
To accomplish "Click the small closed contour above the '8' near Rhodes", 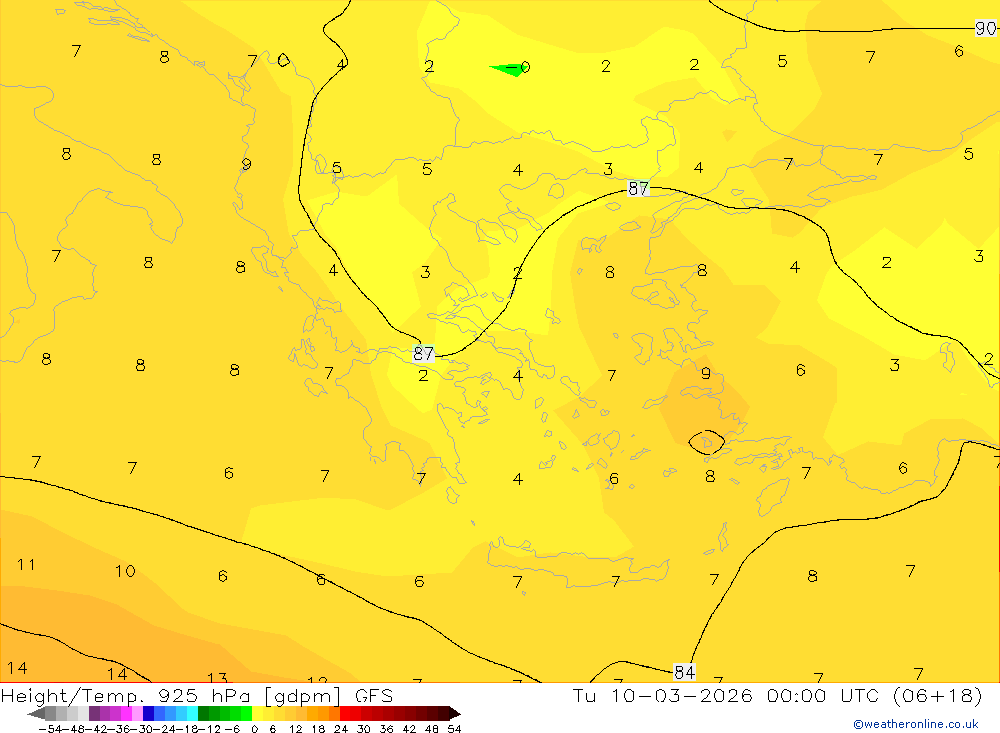I will pyautogui.click(x=707, y=442).
